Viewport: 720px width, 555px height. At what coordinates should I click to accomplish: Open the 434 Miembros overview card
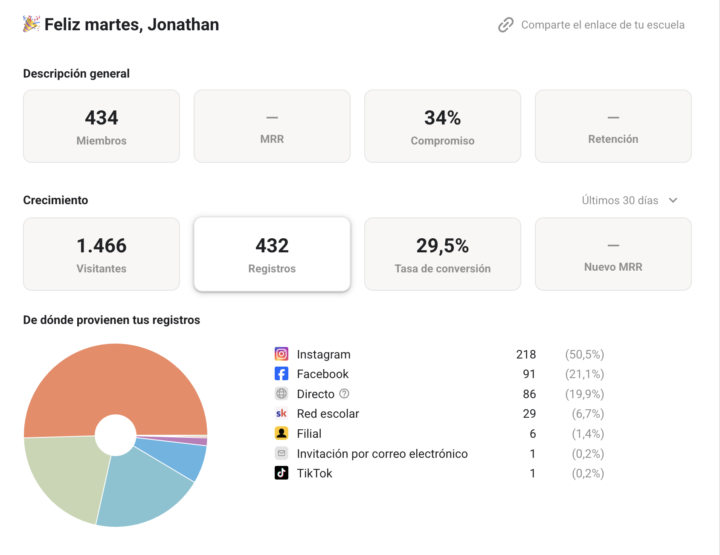tap(101, 126)
